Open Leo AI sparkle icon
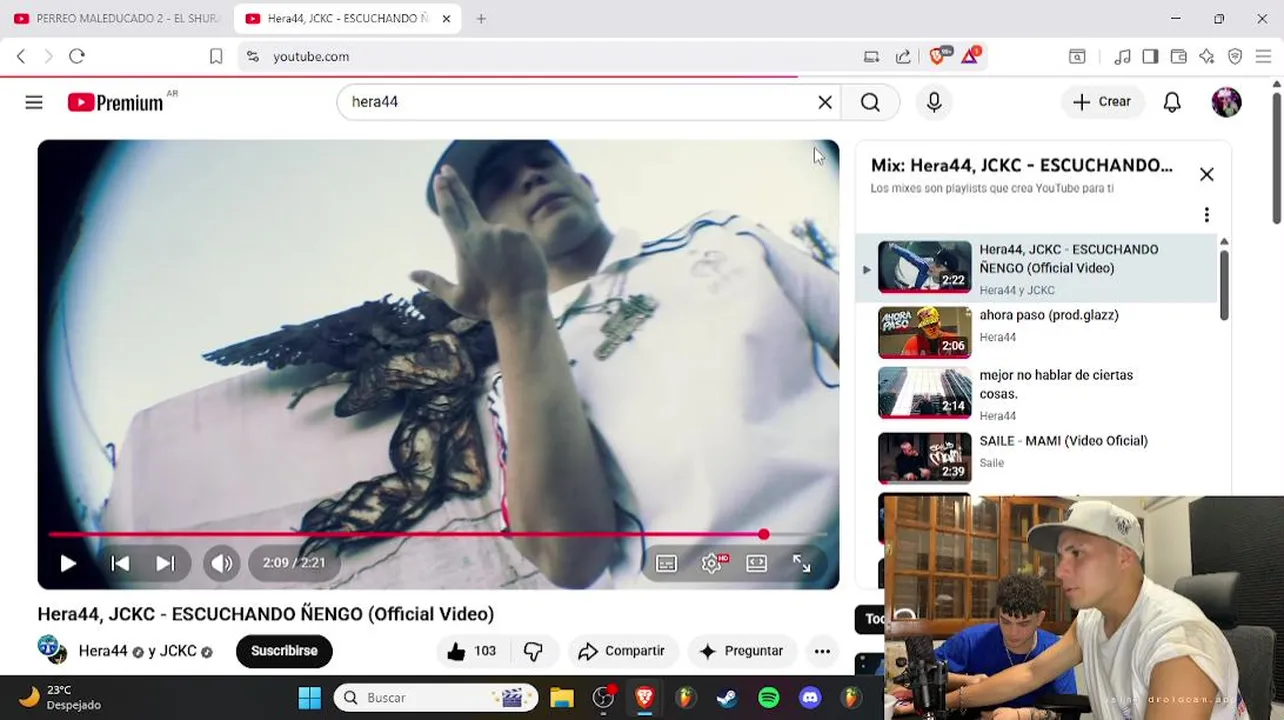1284x720 pixels. click(1207, 57)
